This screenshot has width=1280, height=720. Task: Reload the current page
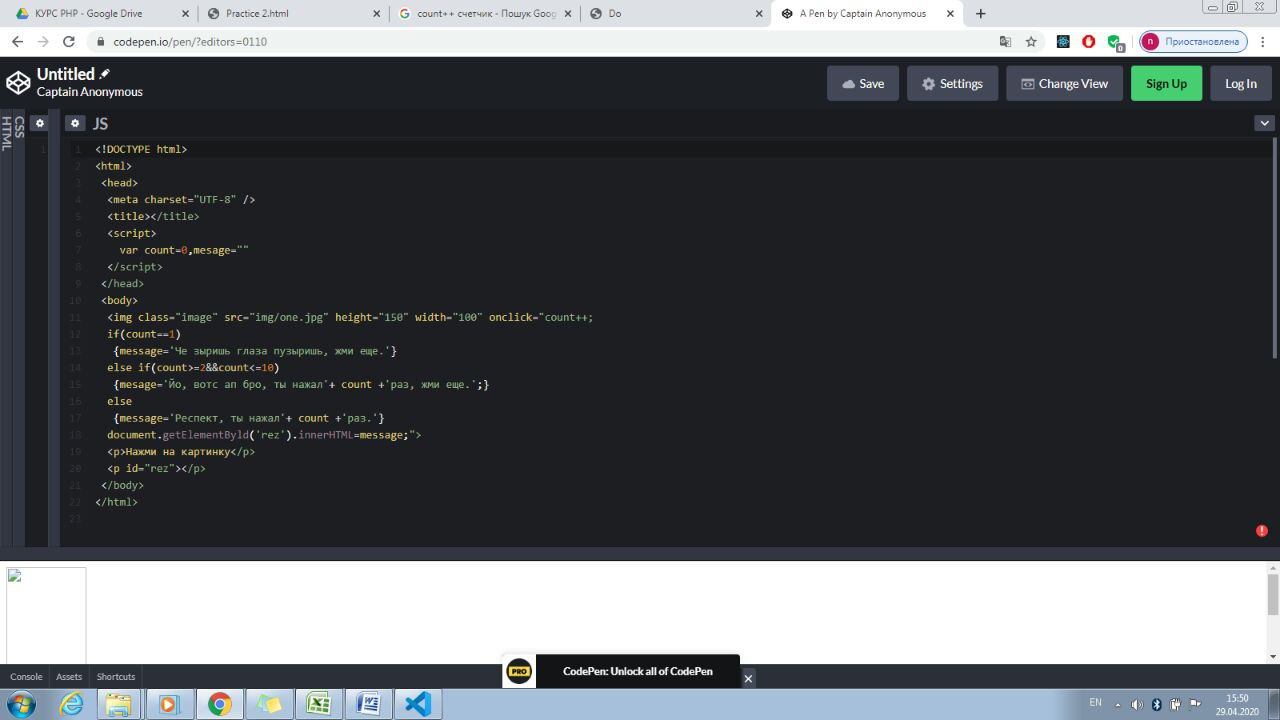69,41
